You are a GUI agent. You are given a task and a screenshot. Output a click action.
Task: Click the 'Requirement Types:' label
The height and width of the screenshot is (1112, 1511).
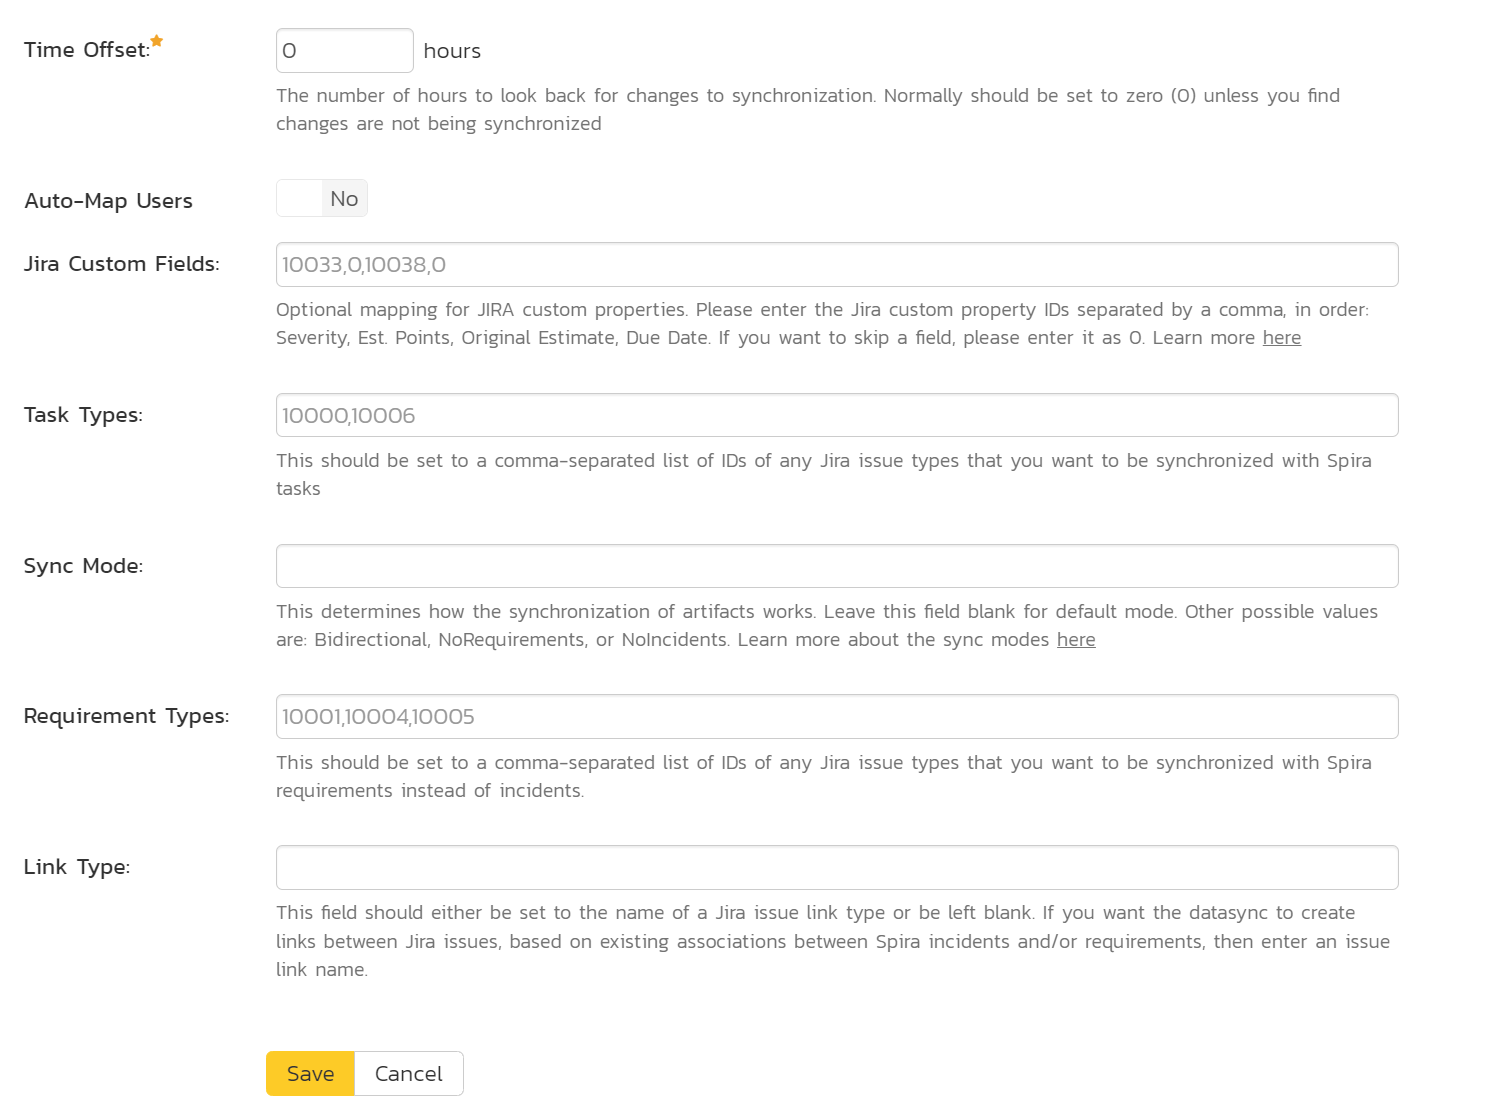point(126,716)
